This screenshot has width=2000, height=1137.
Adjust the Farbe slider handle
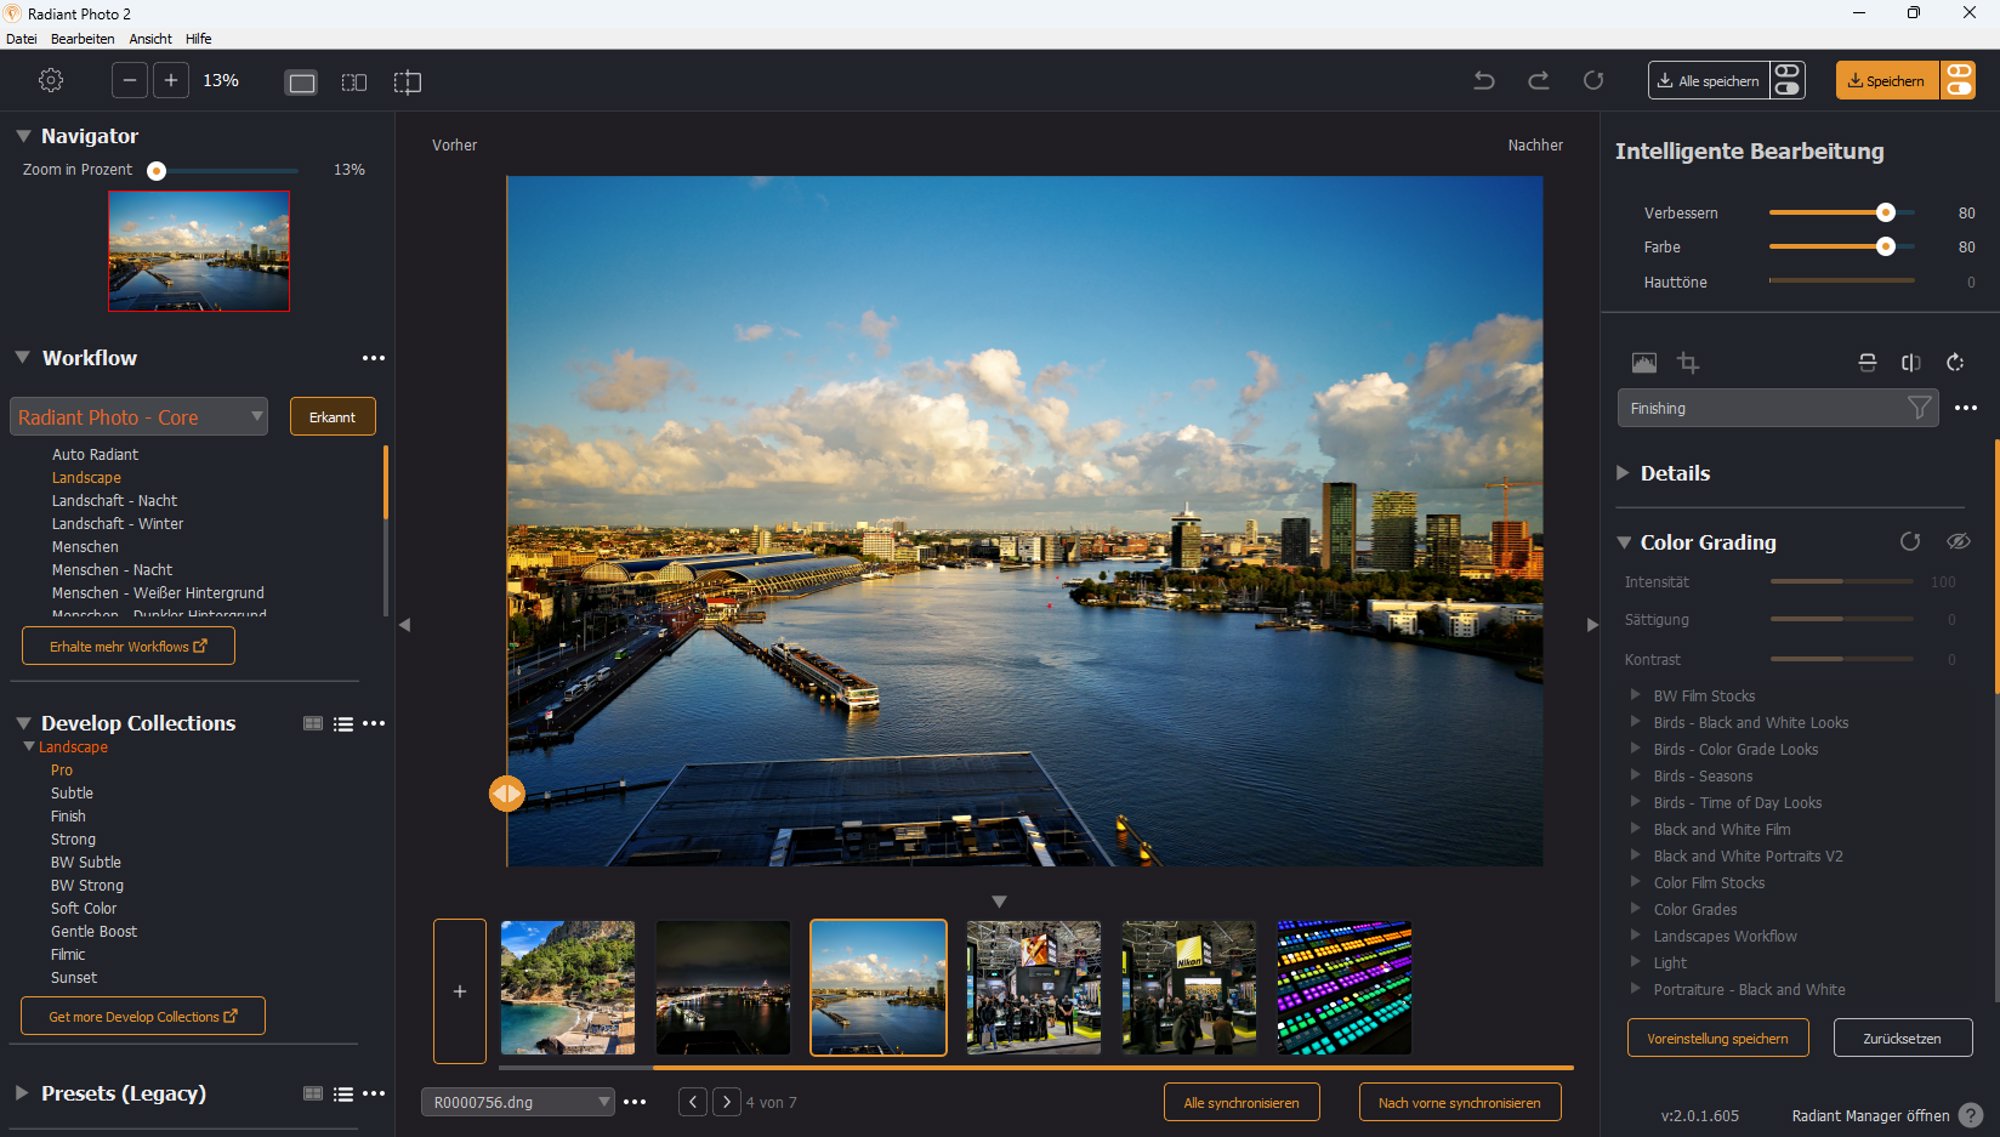click(1886, 247)
